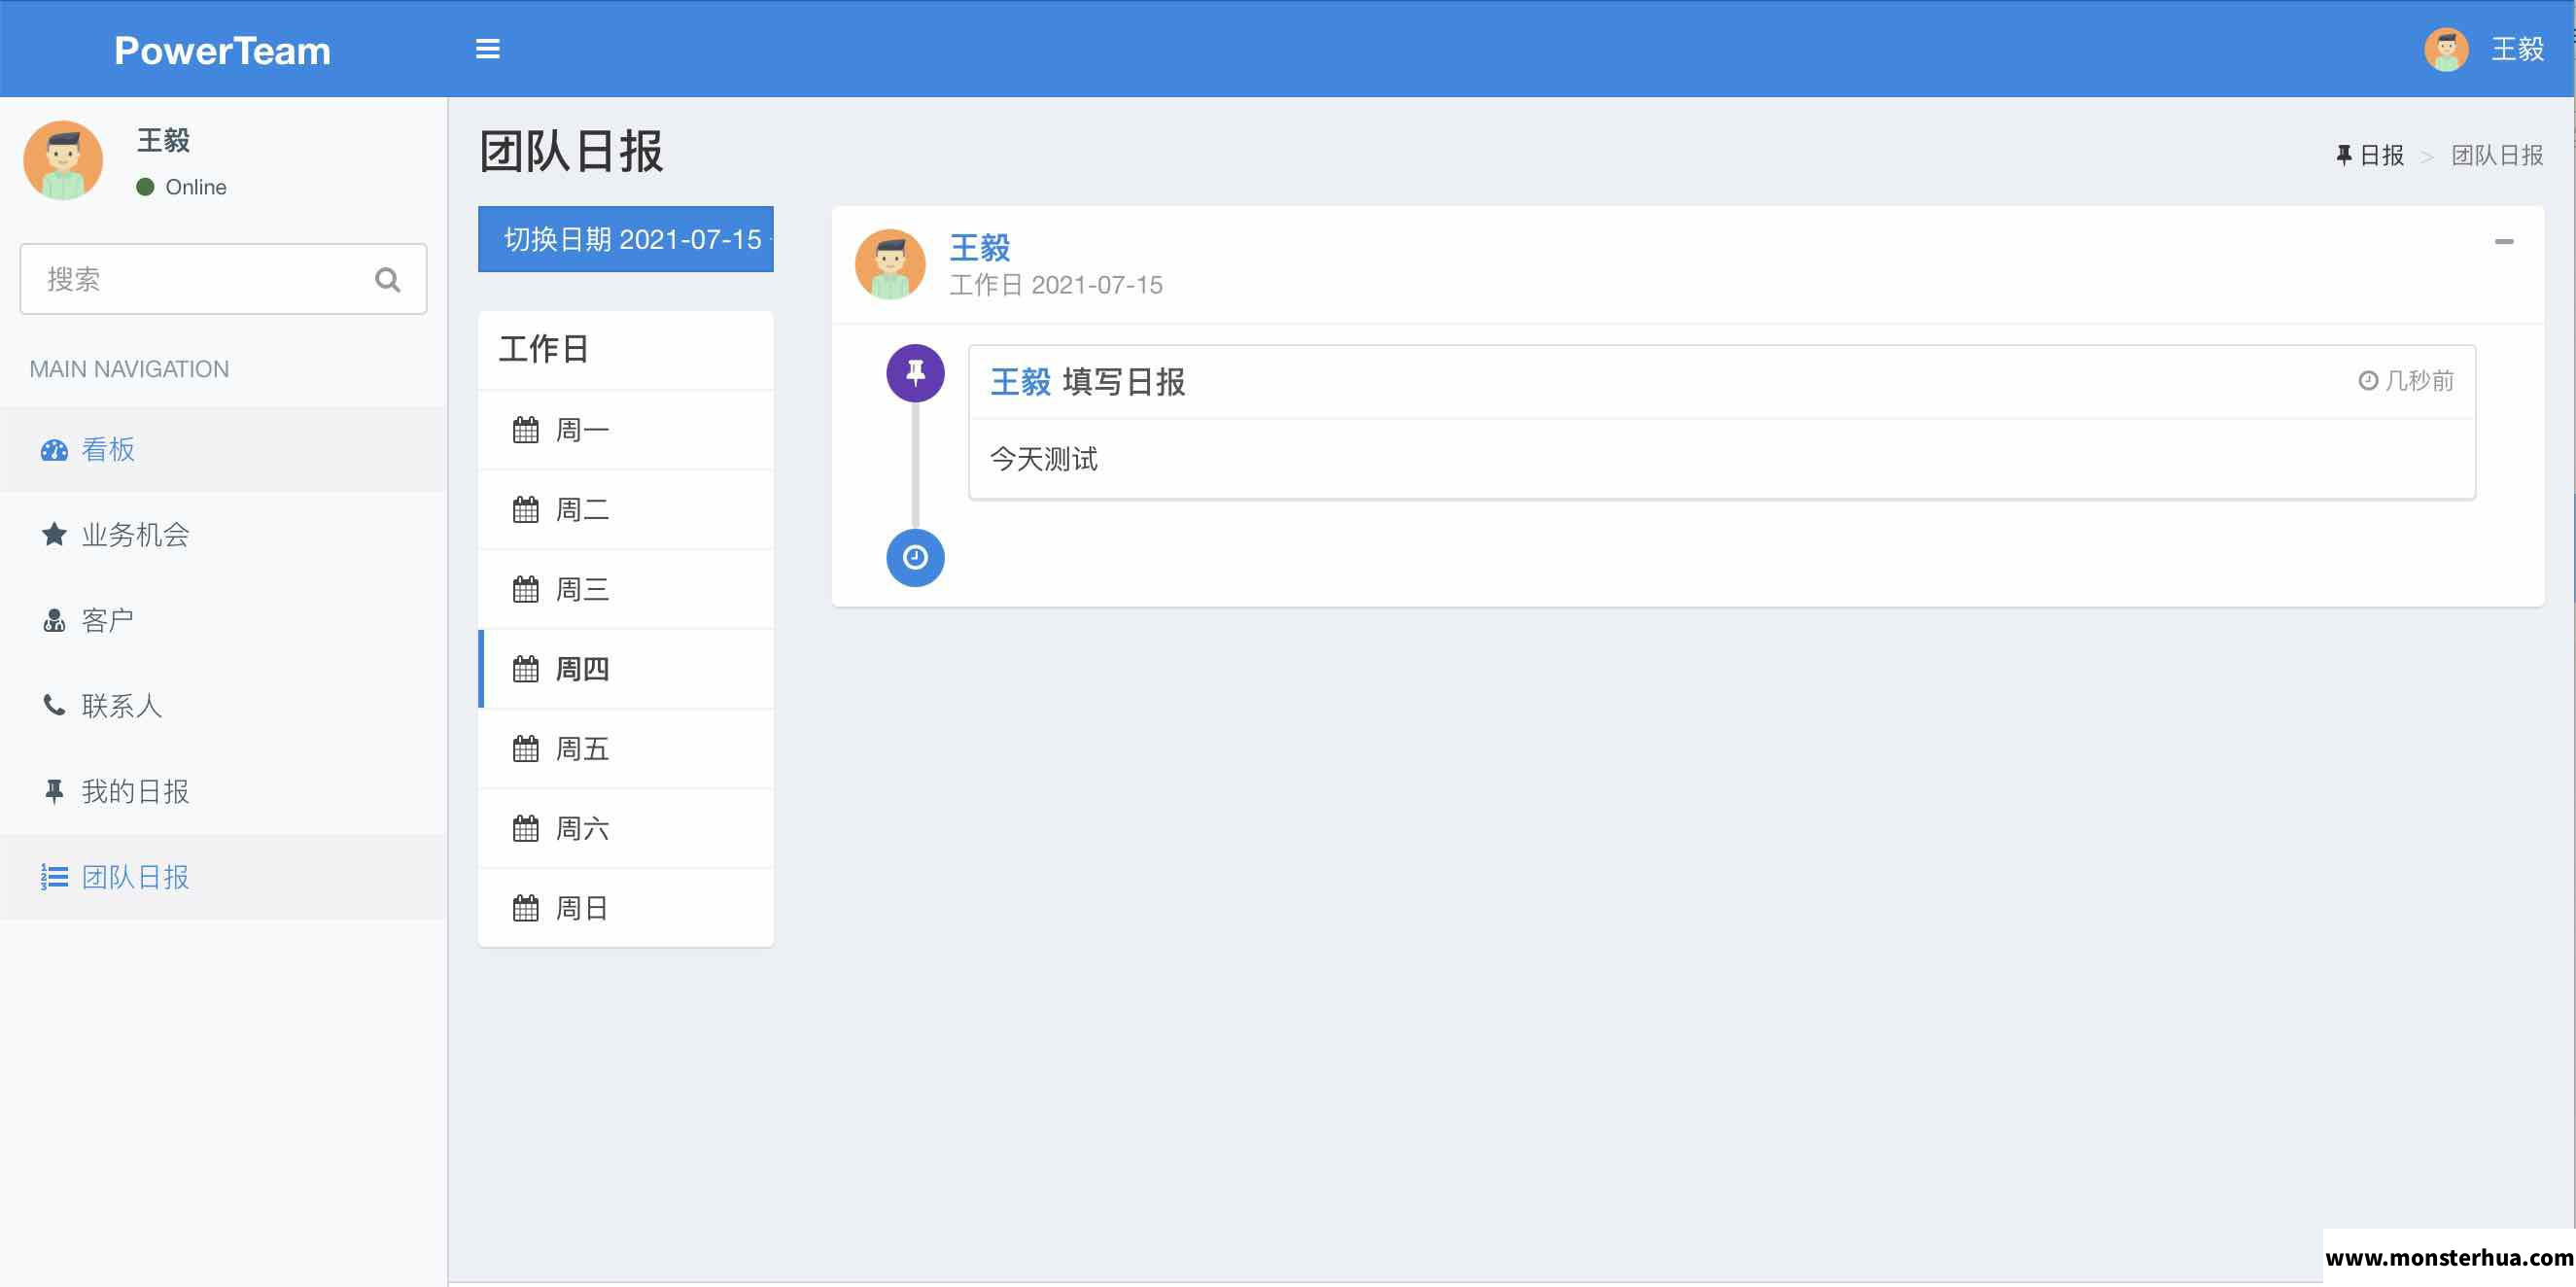Click the magnifier search icon

point(388,279)
